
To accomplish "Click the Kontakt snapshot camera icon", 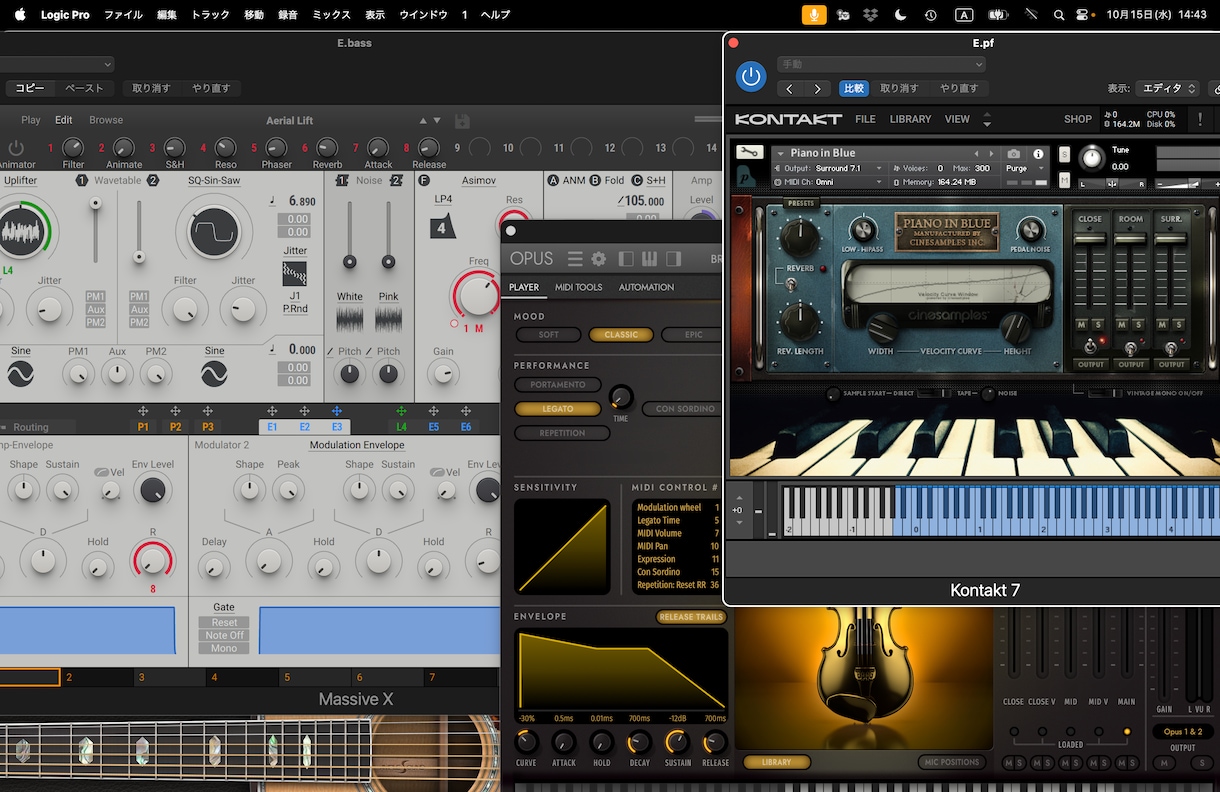I will click(1014, 154).
